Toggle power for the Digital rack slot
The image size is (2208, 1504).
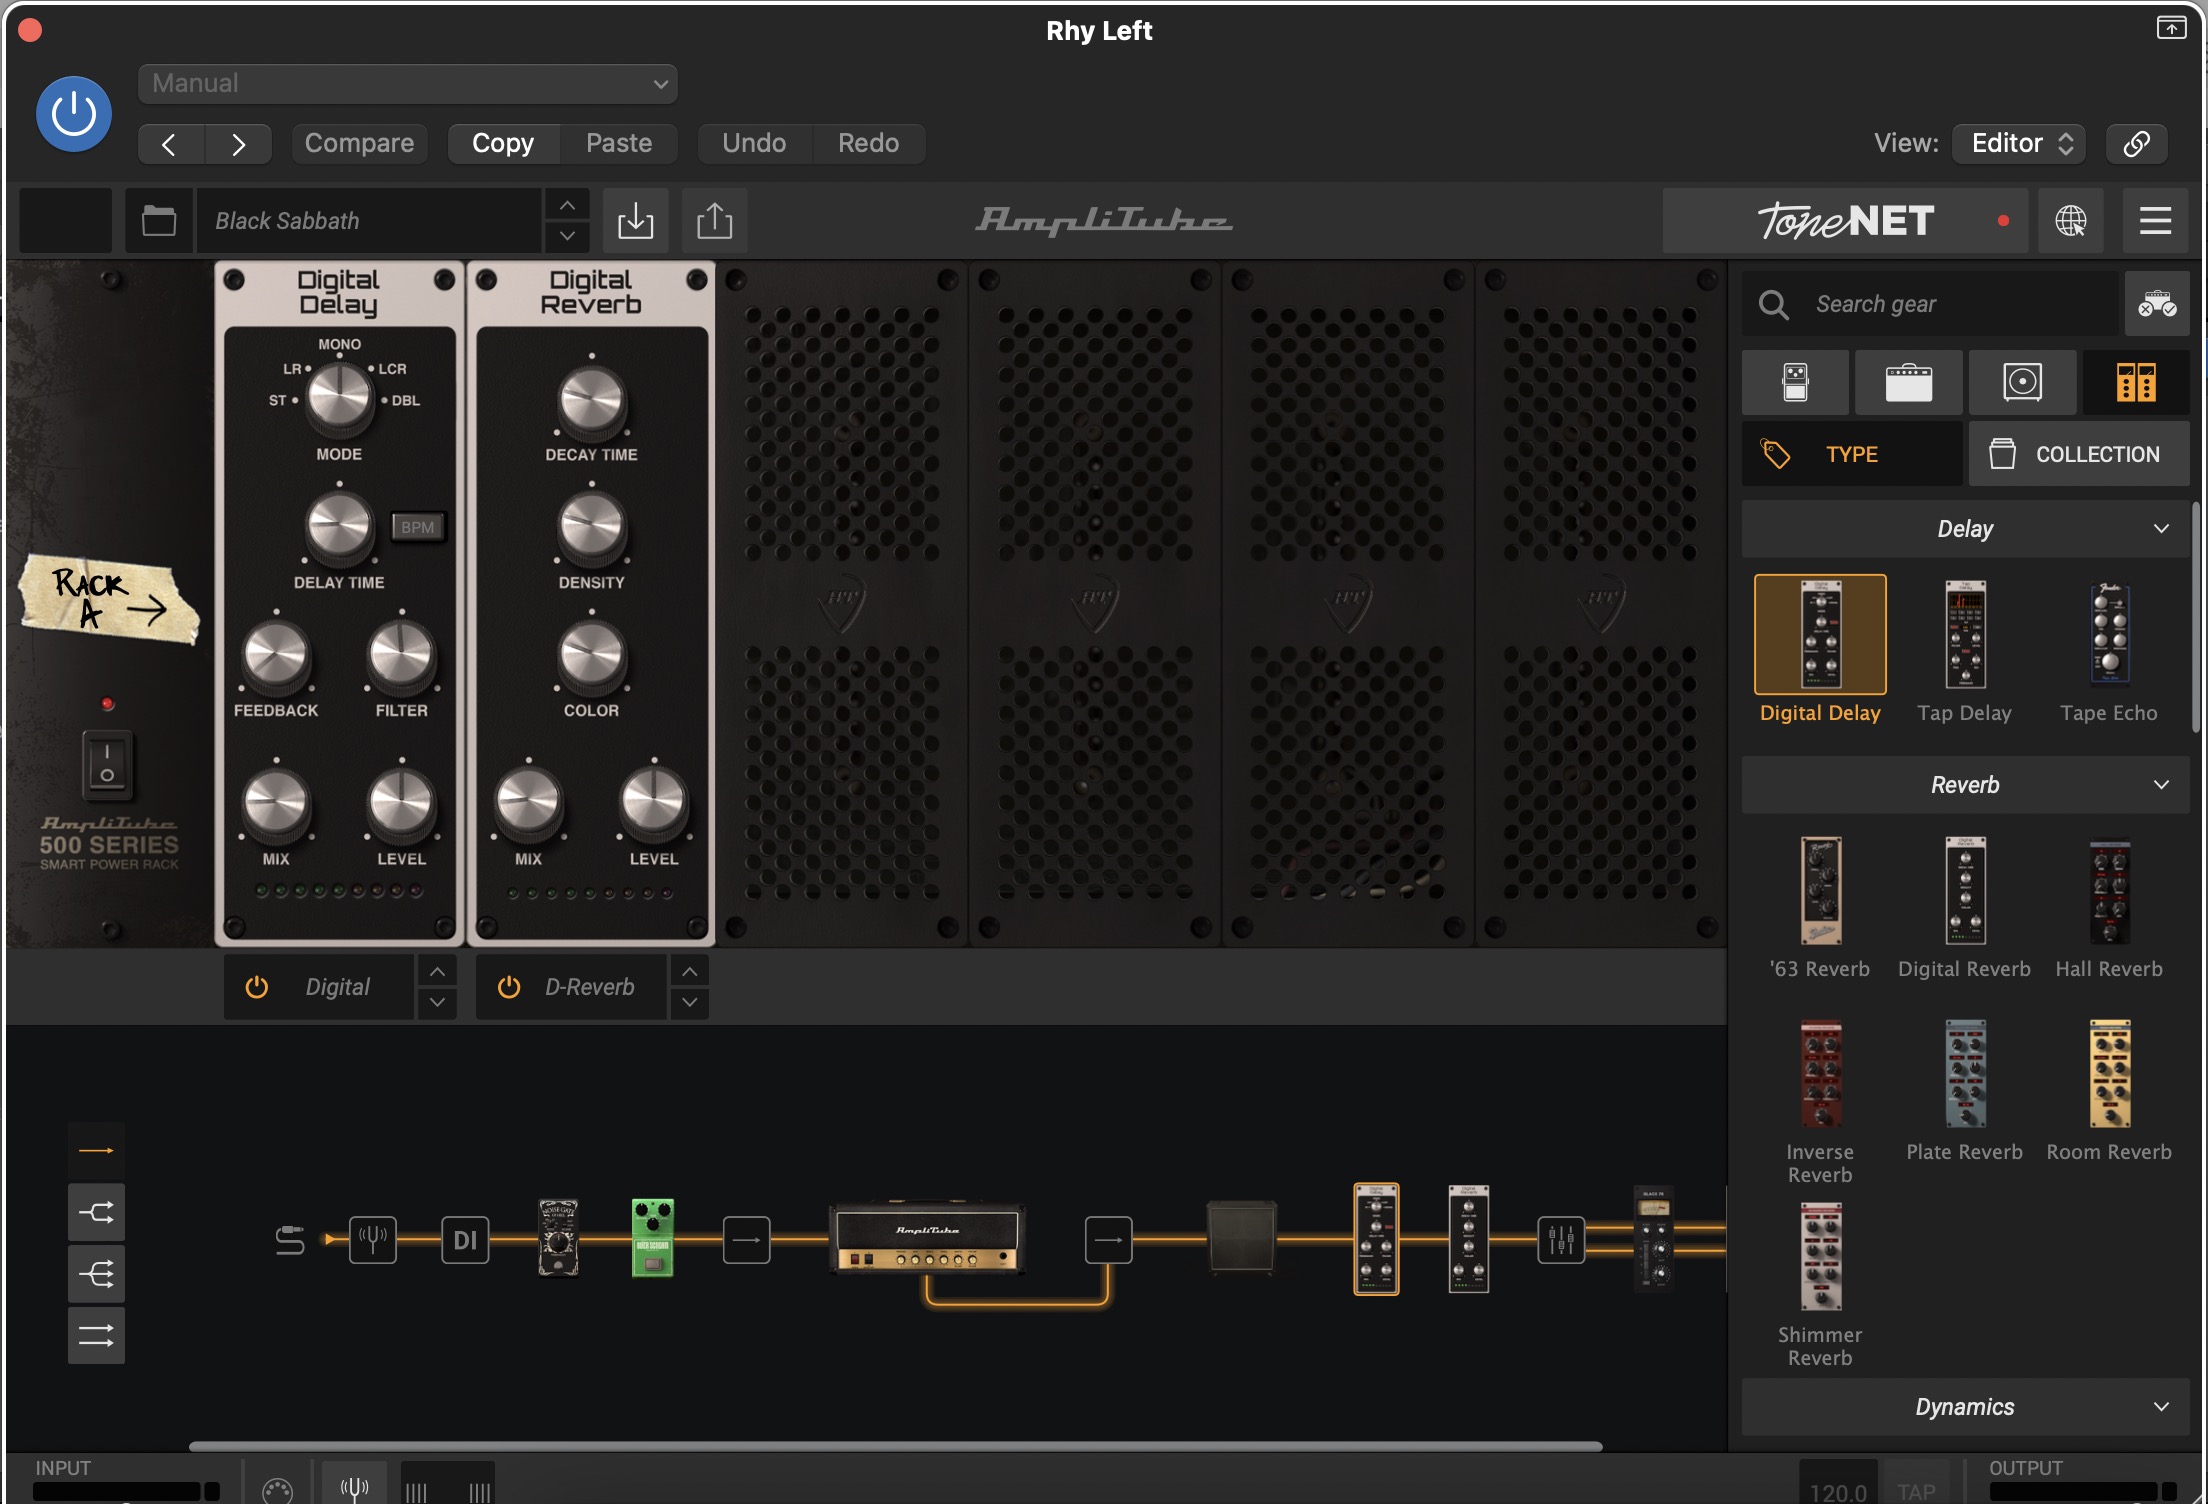257,987
